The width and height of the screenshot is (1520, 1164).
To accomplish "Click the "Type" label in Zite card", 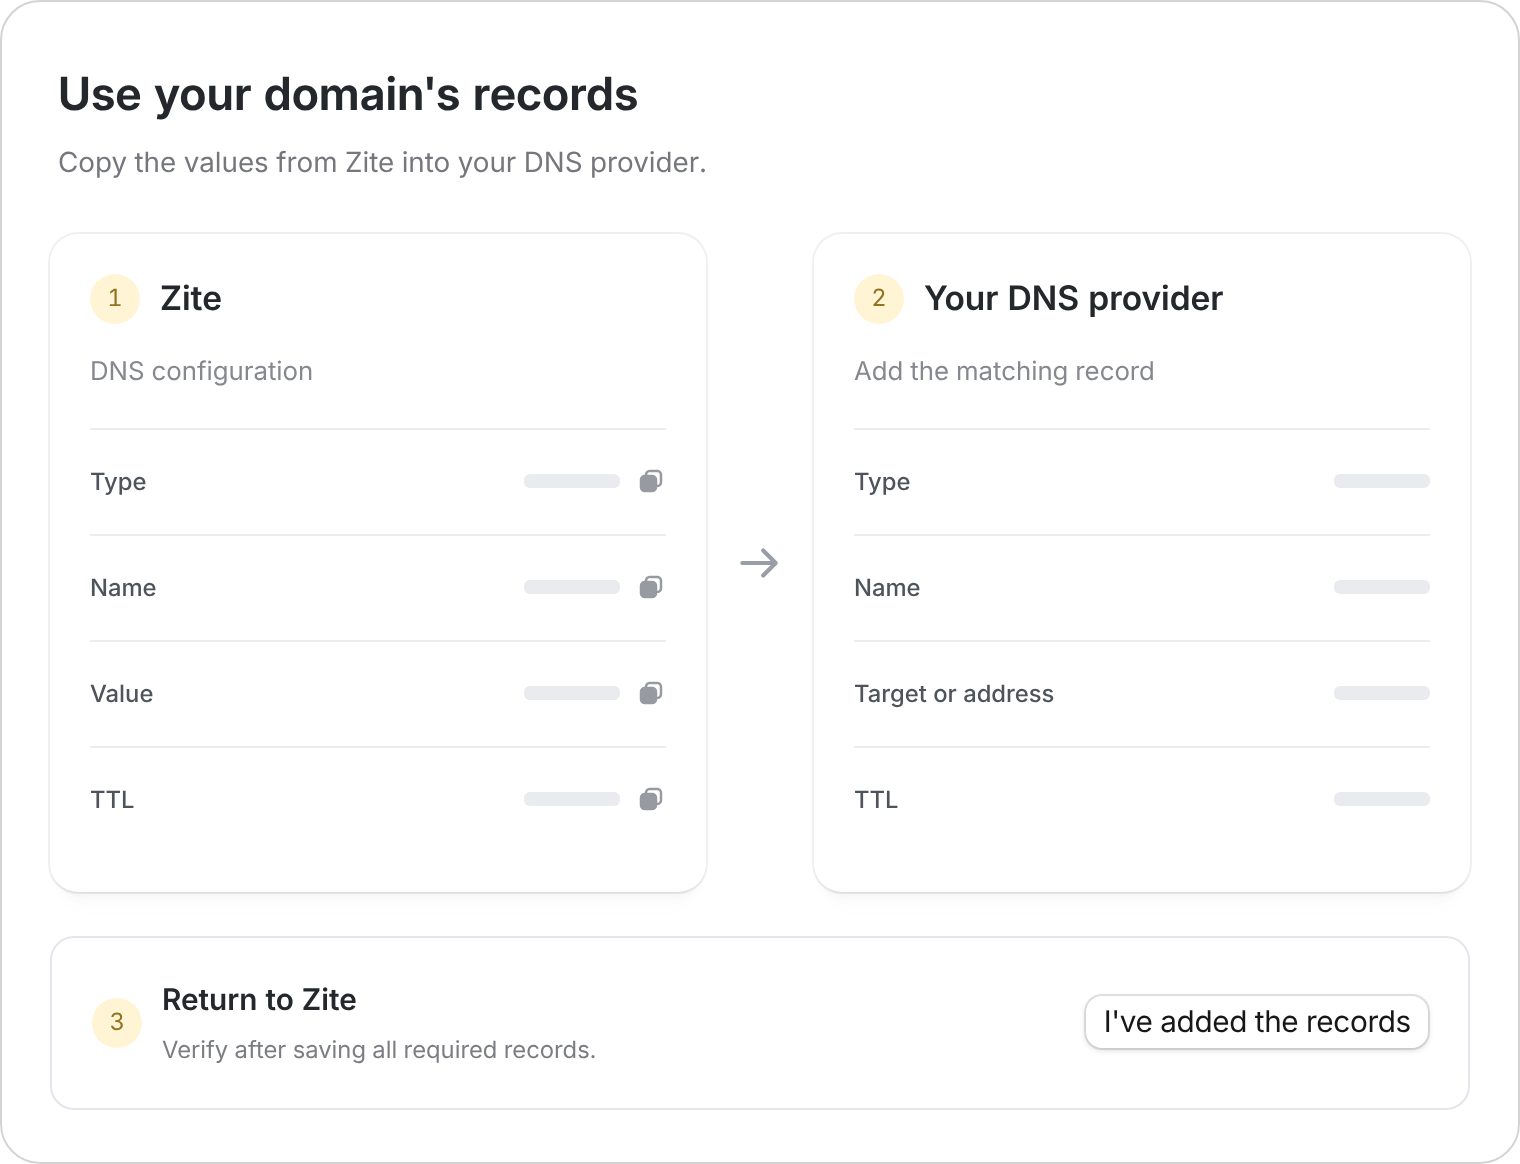I will [x=118, y=482].
